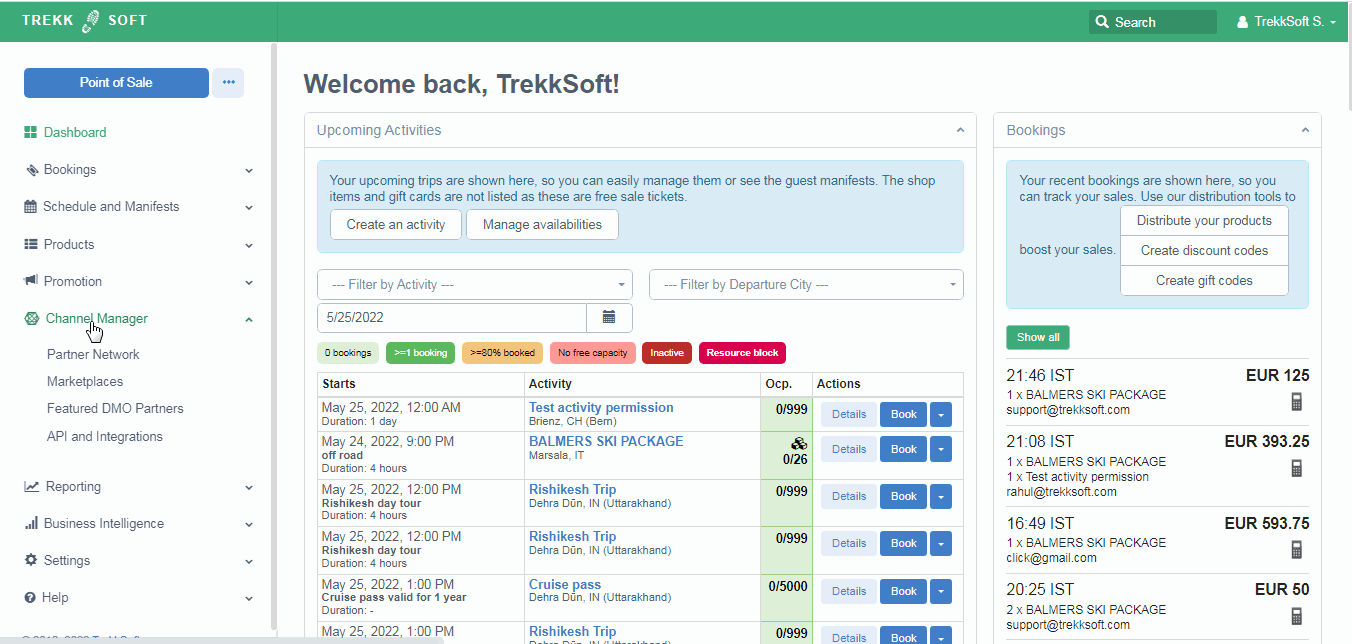Viewport: 1352px width, 644px height.
Task: Expand the Bookings sidebar menu chevron
Action: 249,170
